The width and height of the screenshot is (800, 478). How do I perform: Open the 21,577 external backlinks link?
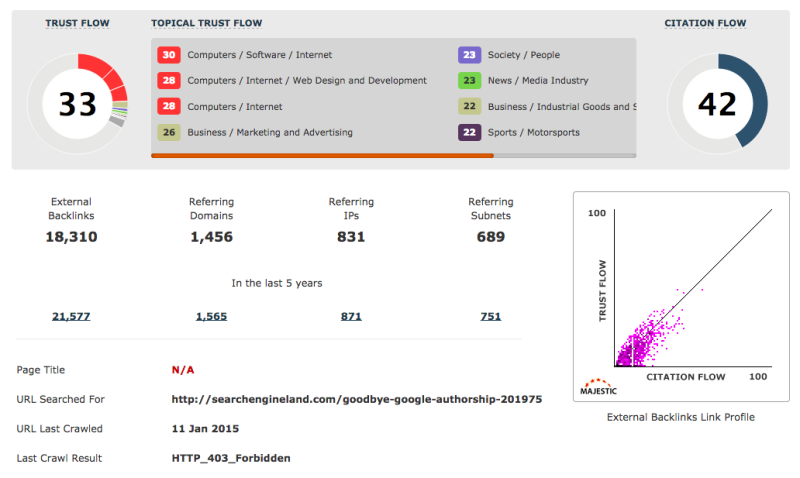[71, 316]
